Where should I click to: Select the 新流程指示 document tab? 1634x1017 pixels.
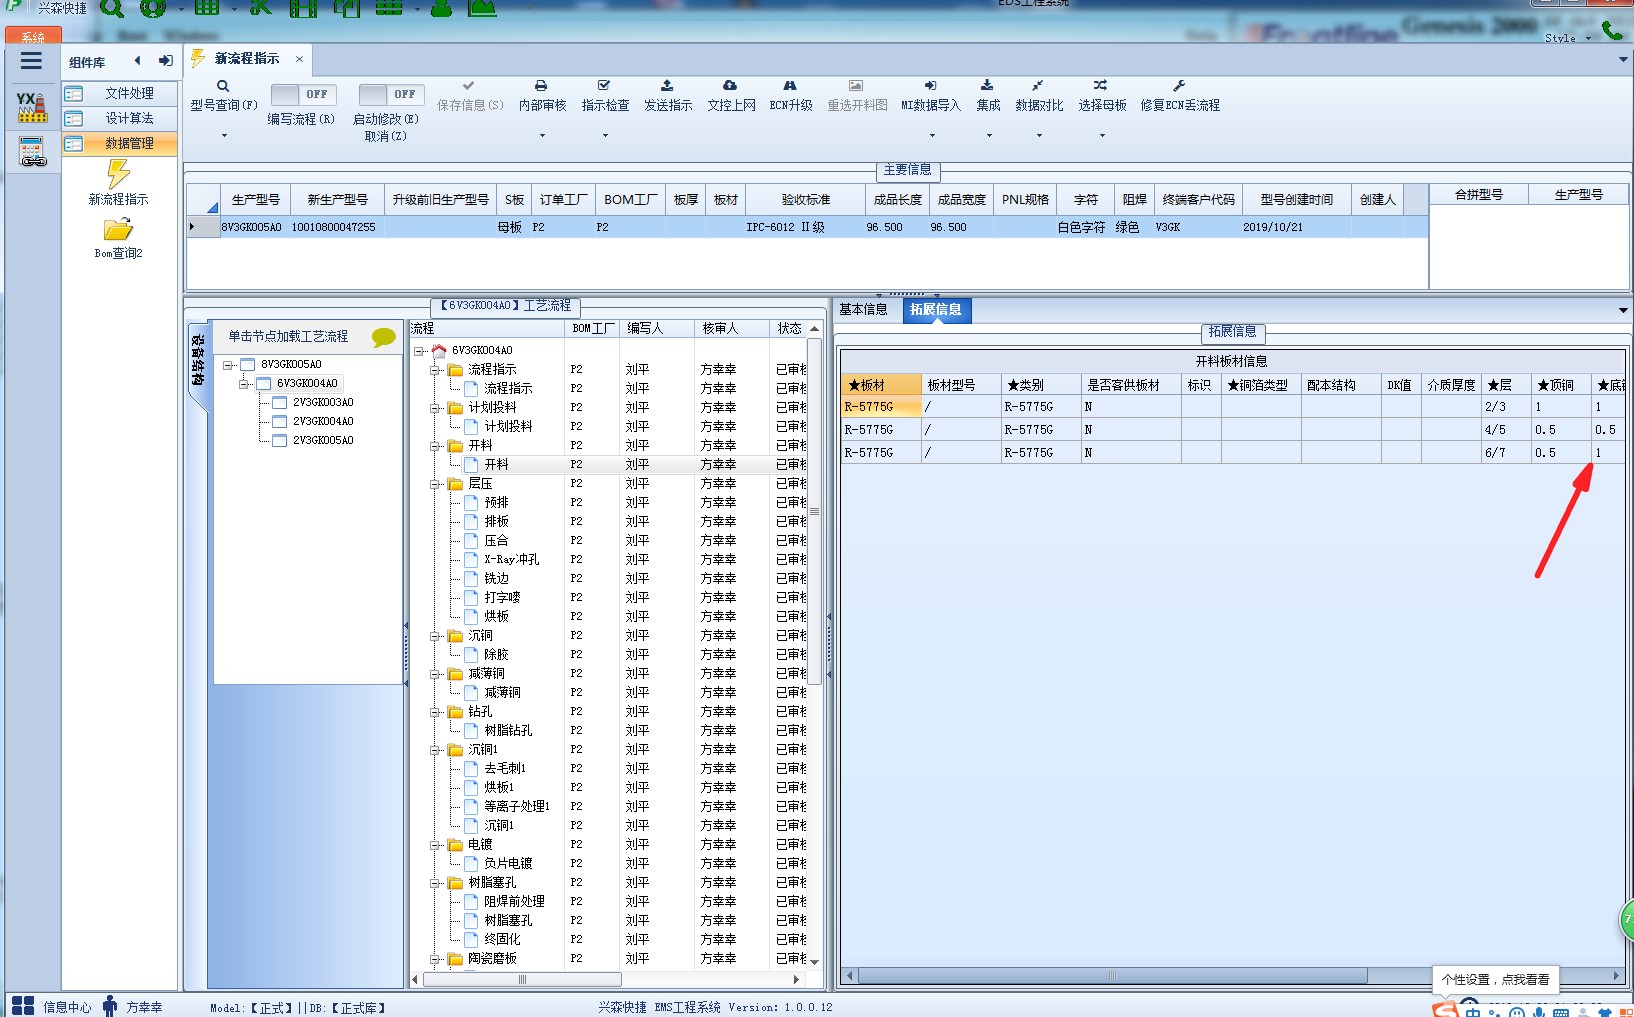pyautogui.click(x=247, y=59)
